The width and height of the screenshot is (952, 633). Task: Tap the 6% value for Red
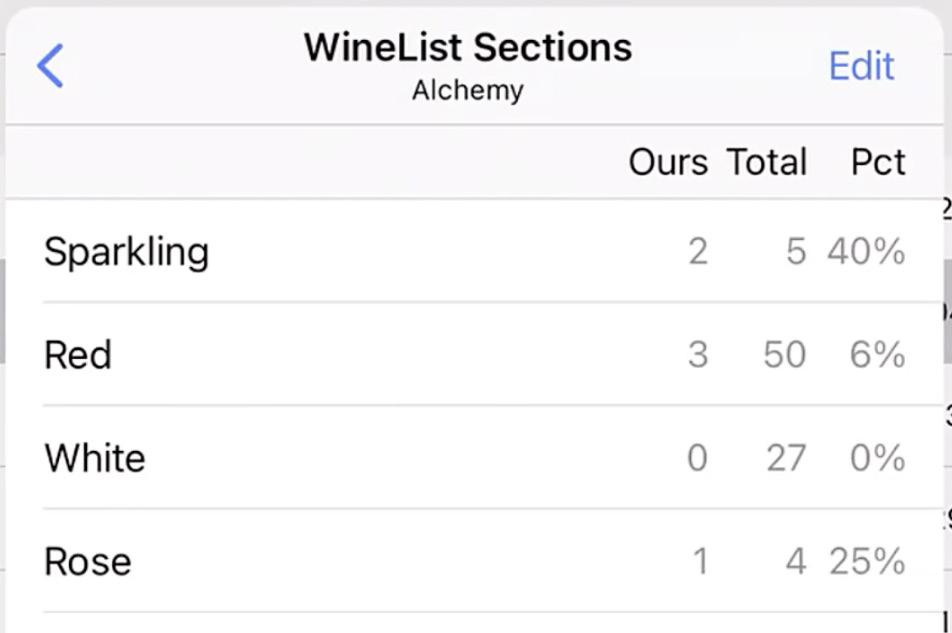pos(878,355)
